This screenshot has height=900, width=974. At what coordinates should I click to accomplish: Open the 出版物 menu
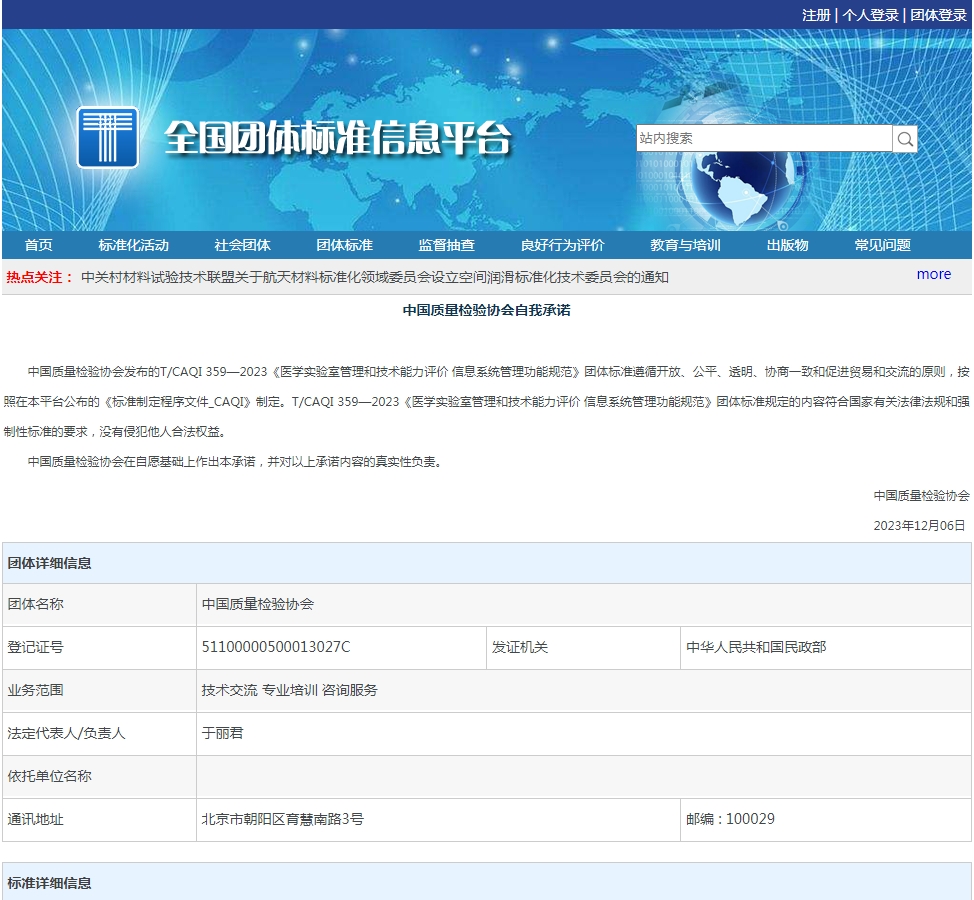point(788,245)
